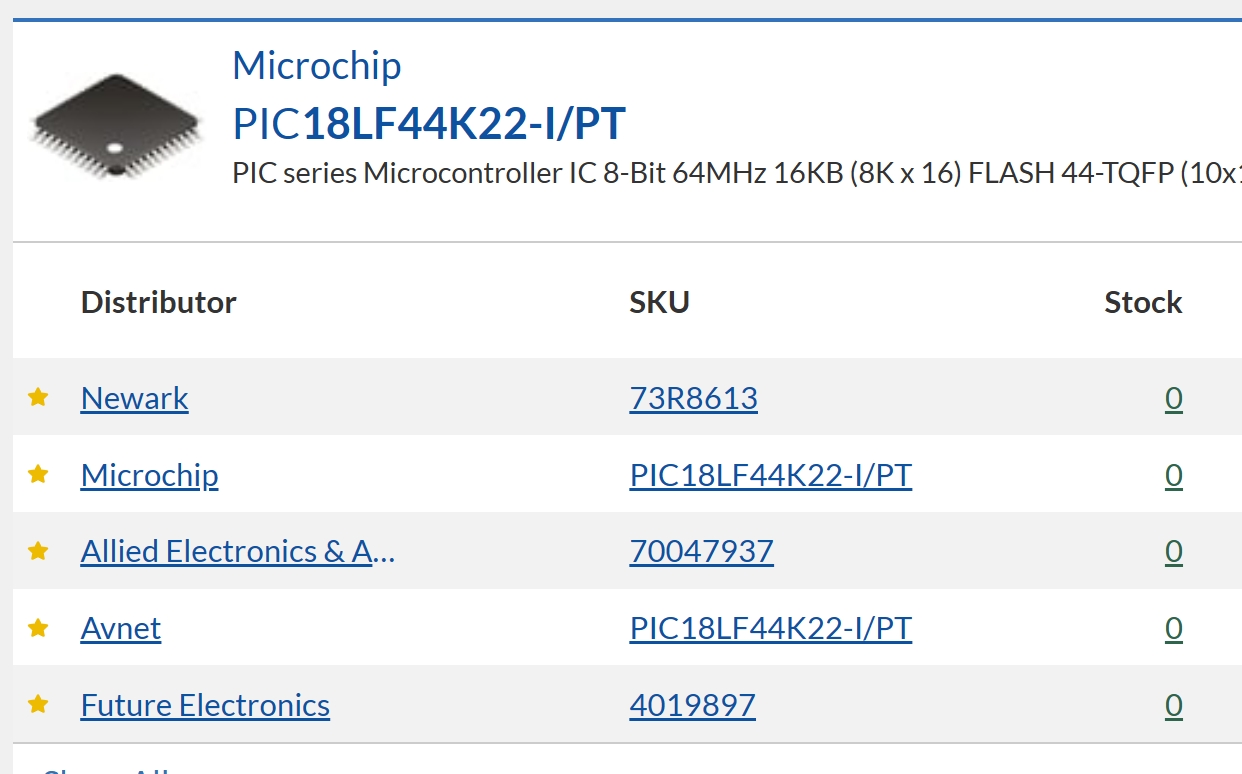Click the star icon beside Microchip distributor
1242x774 pixels.
click(38, 475)
